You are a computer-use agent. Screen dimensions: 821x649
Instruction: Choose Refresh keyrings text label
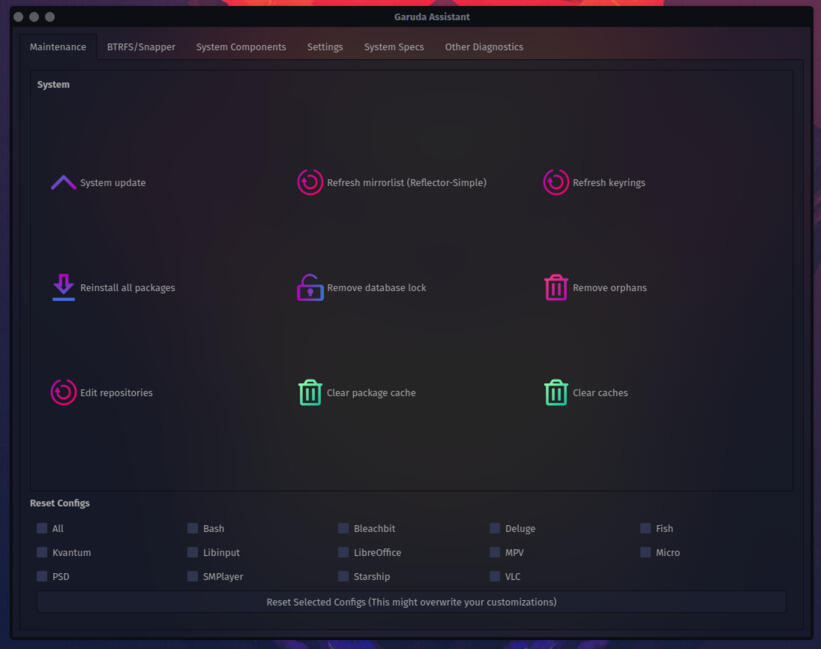pos(608,183)
